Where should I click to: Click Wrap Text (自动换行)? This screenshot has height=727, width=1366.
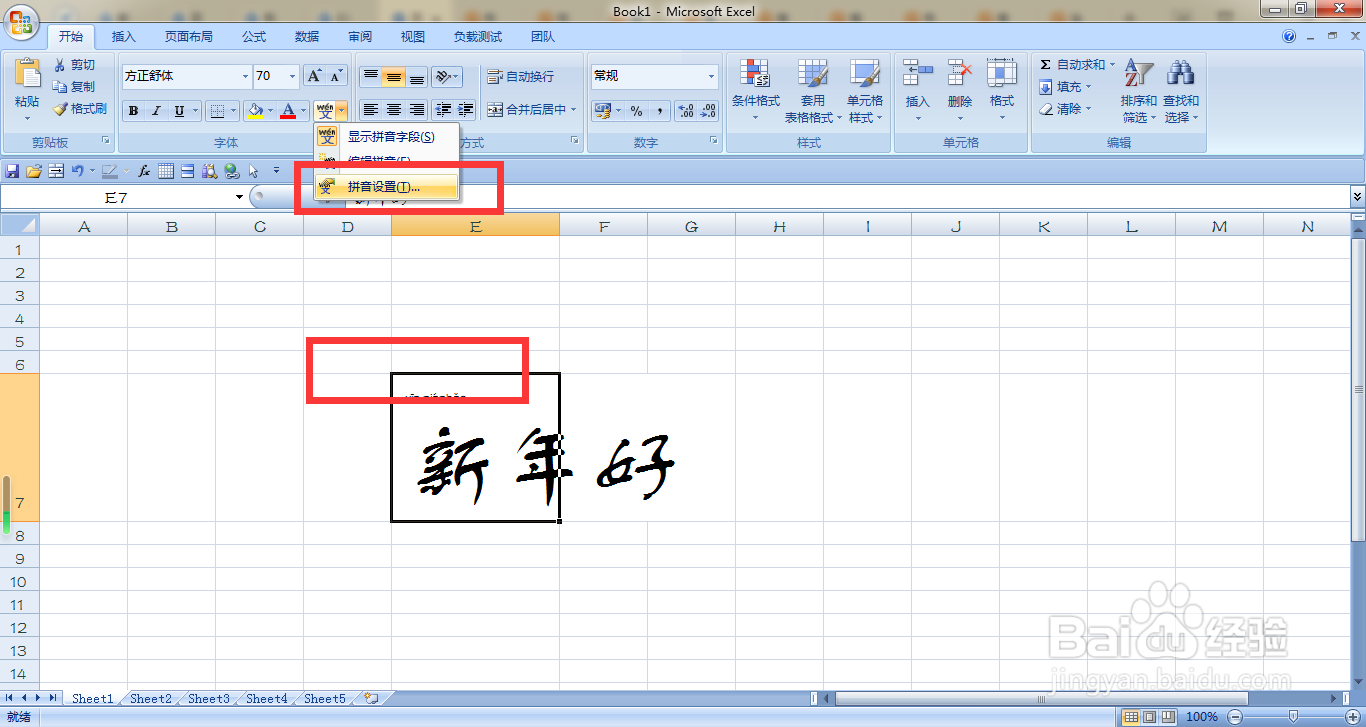point(520,77)
